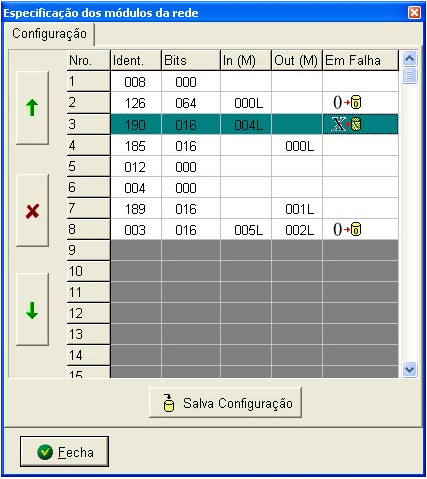Click Out (M) cell 002L
Image resolution: width=427 pixels, height=479 pixels.
(x=297, y=229)
